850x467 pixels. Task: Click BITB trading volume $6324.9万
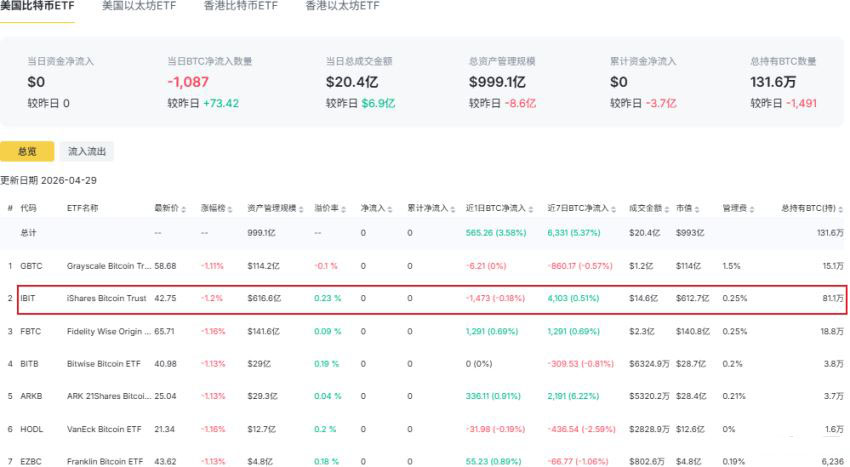649,363
